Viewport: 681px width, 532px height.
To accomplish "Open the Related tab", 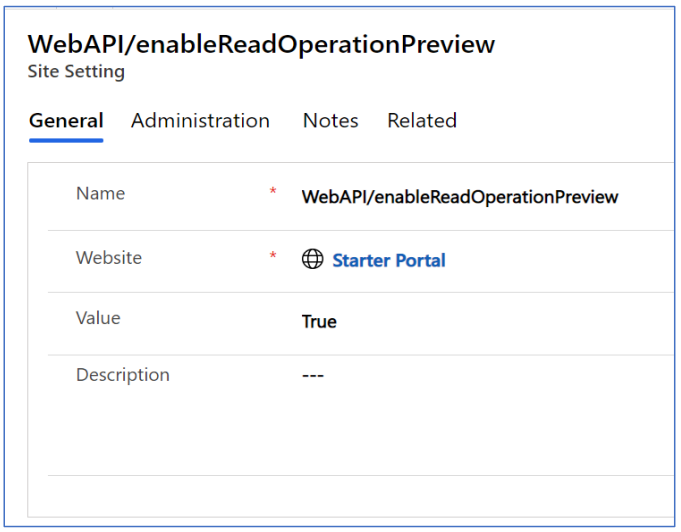I will [422, 121].
